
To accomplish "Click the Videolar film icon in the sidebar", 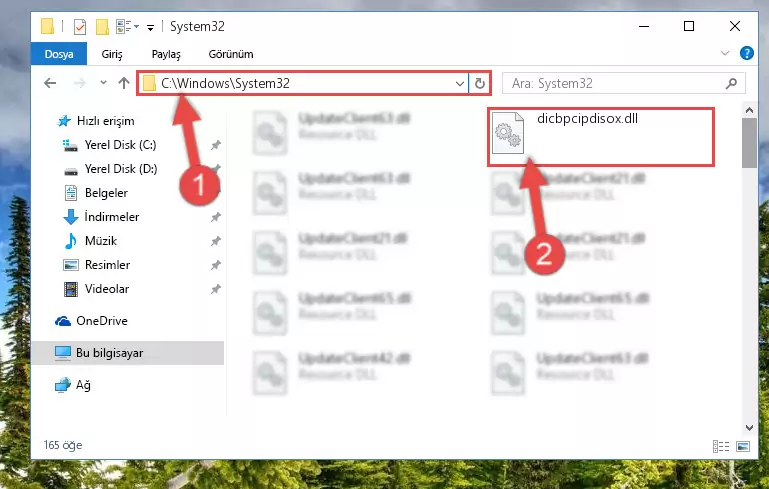I will pos(71,289).
